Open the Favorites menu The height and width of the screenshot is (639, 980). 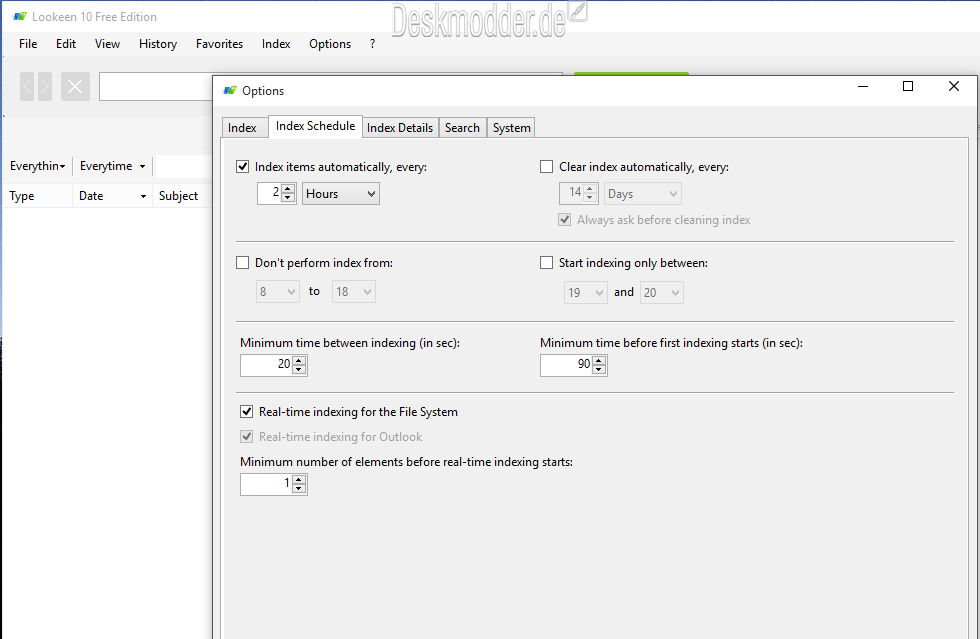219,44
